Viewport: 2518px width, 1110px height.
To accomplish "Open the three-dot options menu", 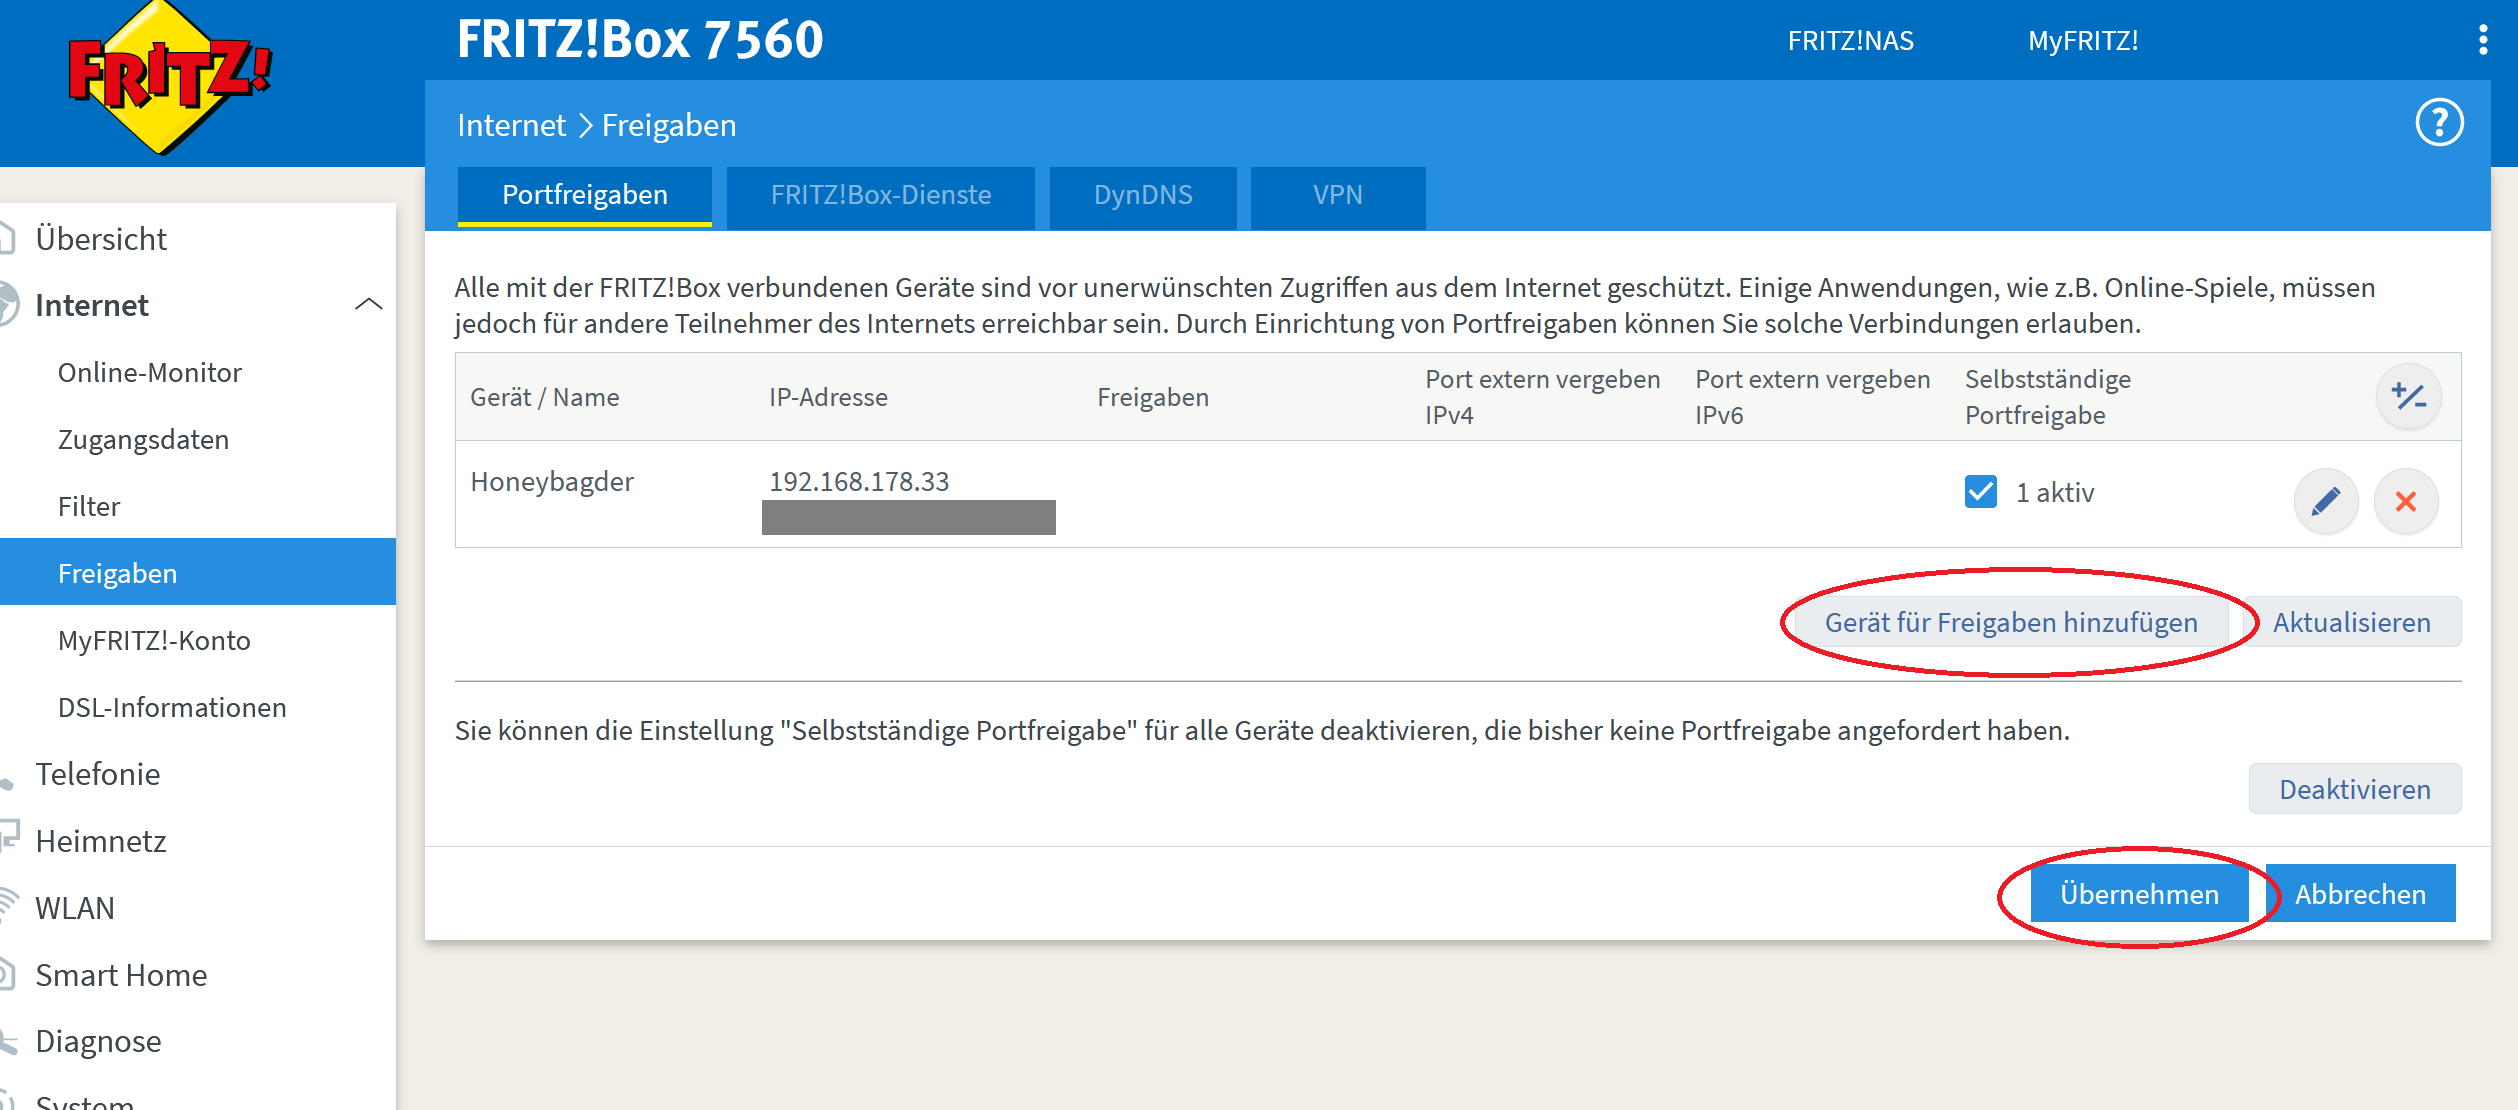I will [2483, 40].
